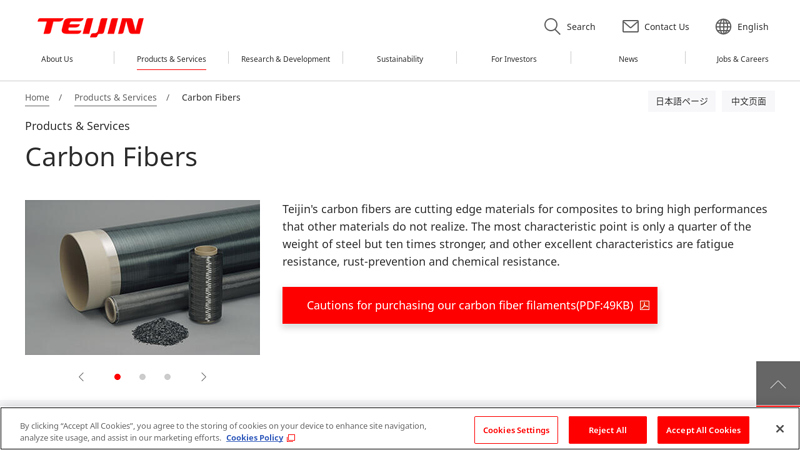Close the cookie banner with X
The height and width of the screenshot is (450, 800).
(780, 429)
